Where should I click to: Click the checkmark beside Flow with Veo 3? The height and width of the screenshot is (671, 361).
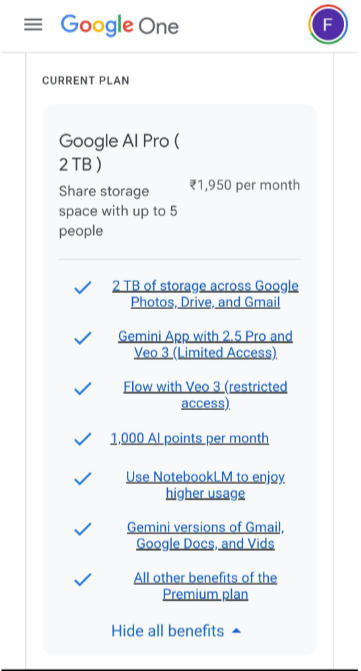pyautogui.click(x=83, y=389)
